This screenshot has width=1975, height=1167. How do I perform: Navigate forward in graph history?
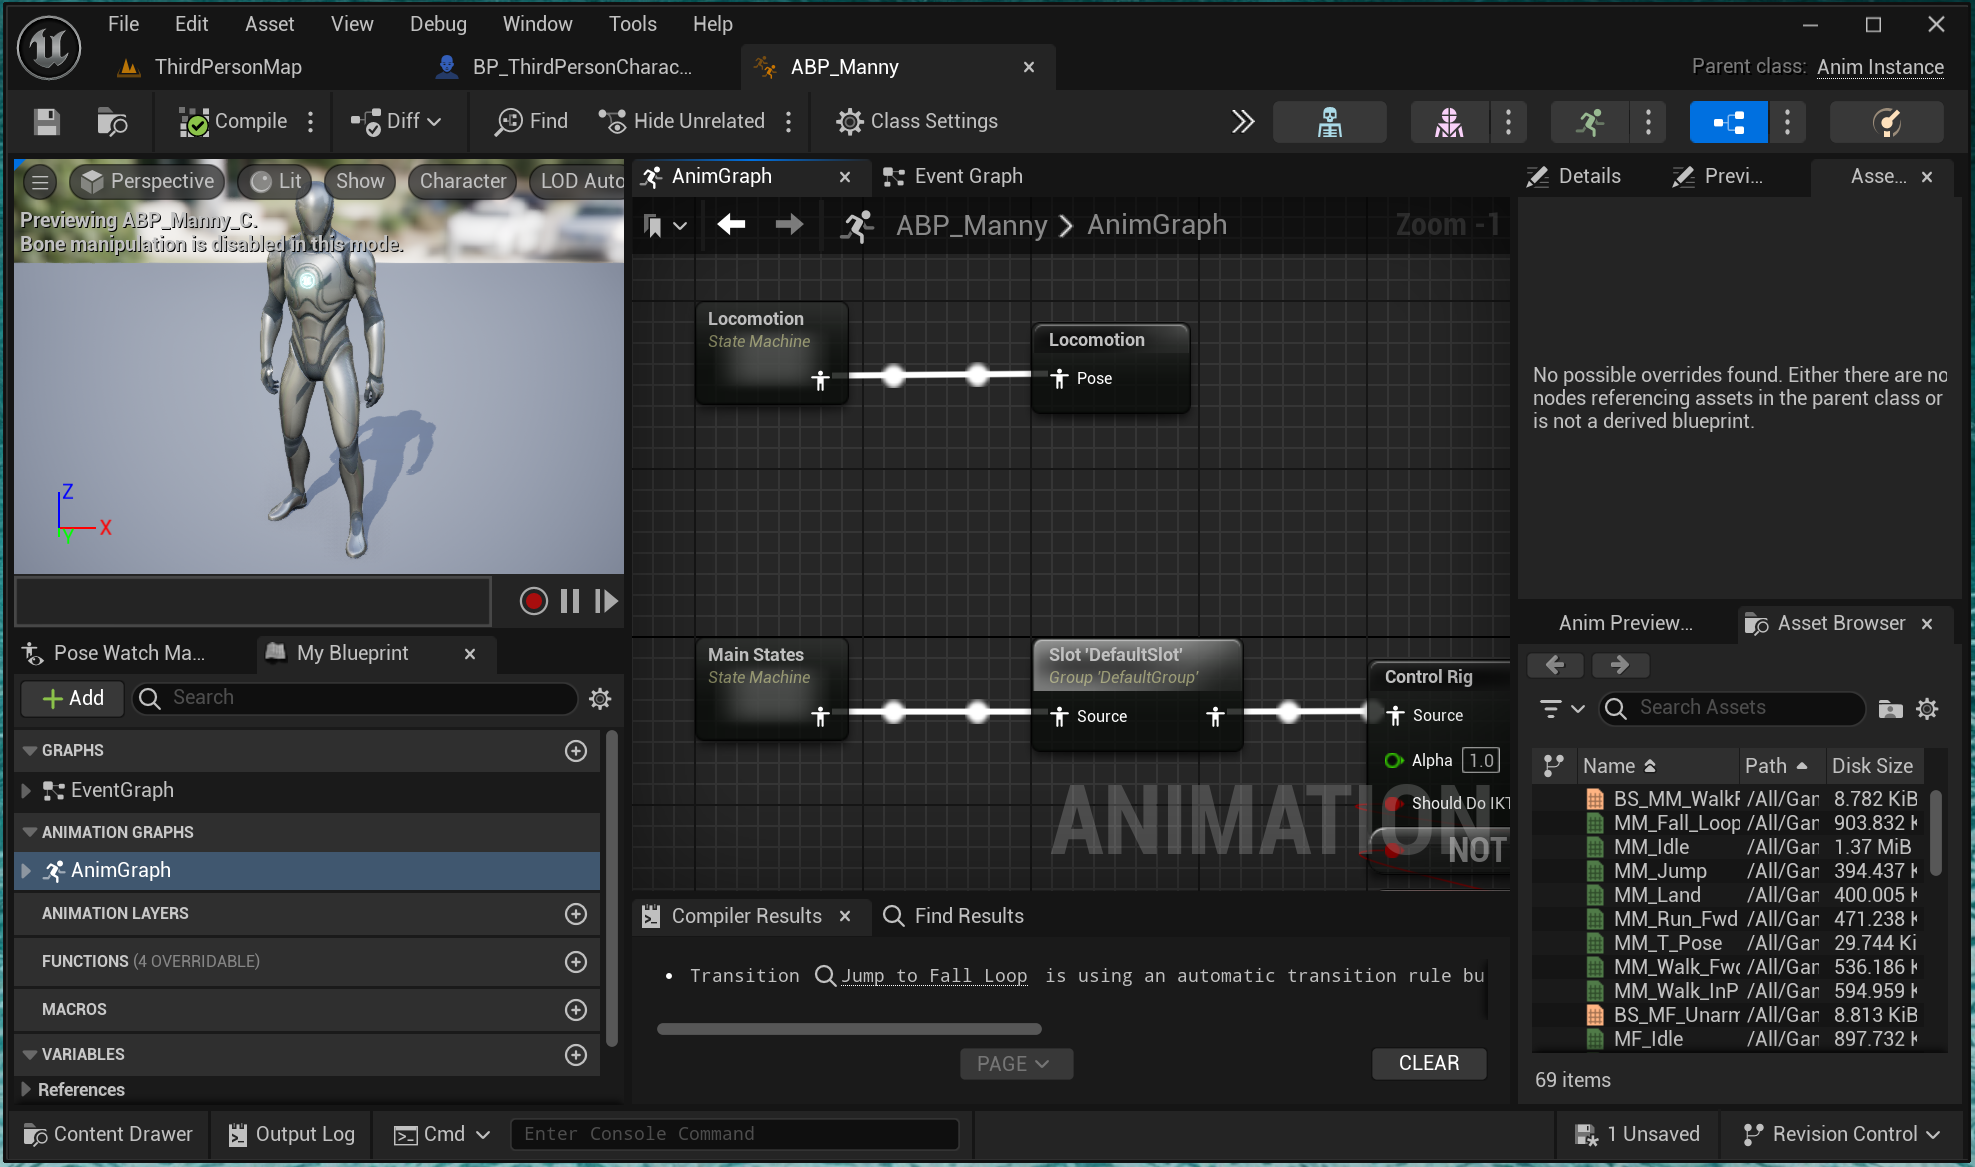tap(789, 225)
